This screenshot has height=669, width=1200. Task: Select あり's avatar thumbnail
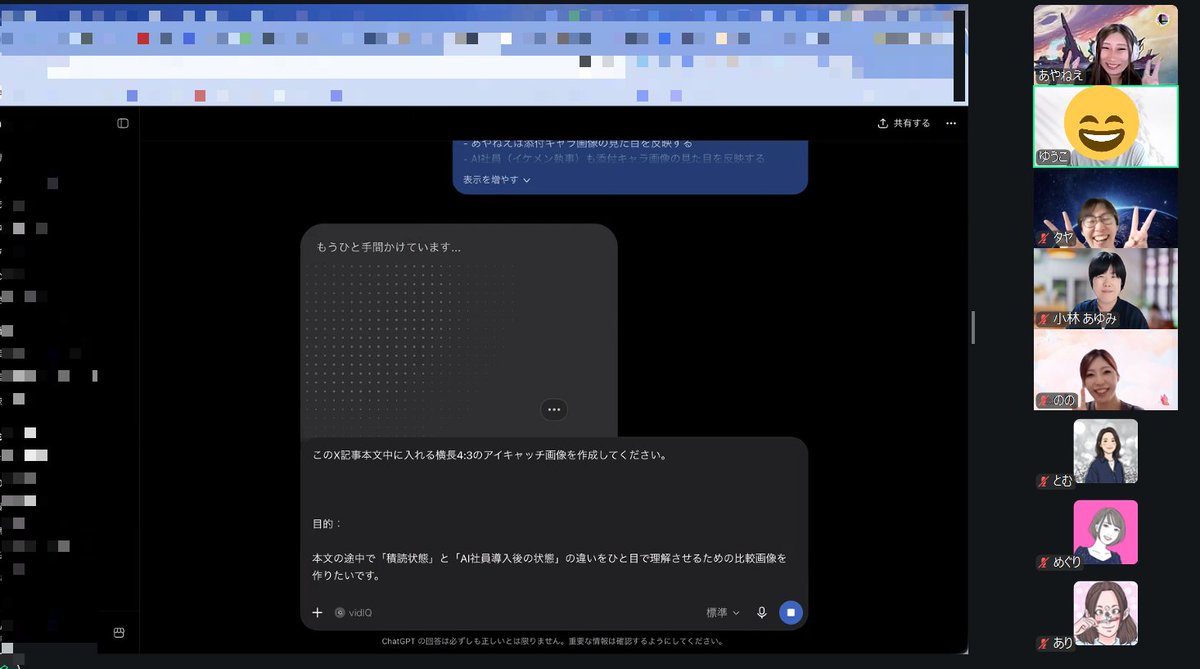[x=1105, y=613]
